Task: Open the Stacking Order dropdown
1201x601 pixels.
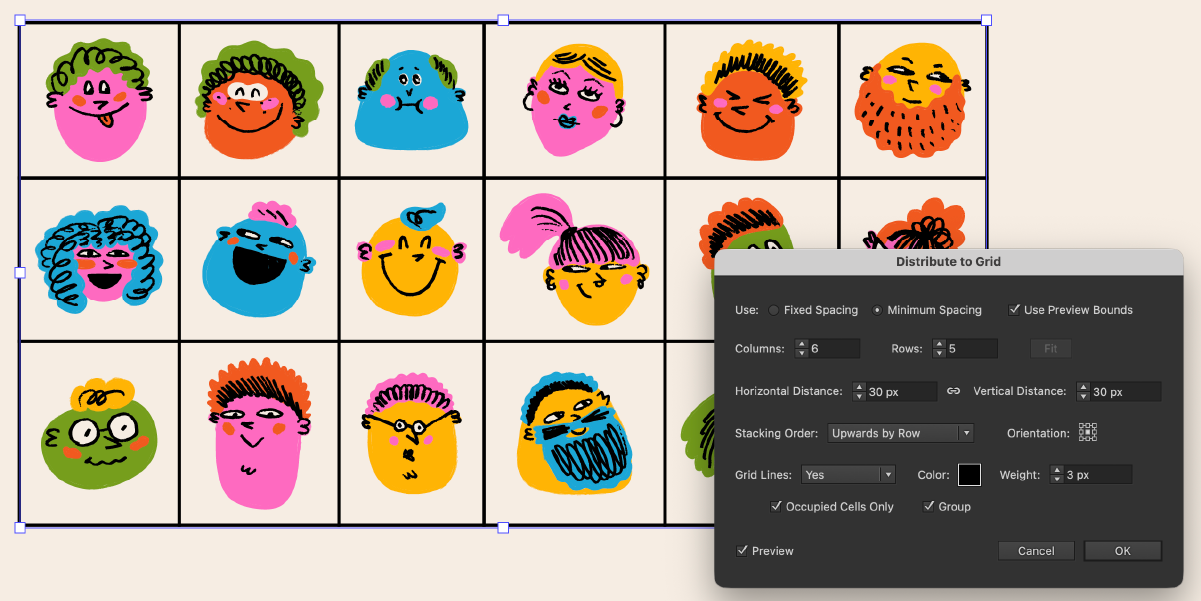Action: pyautogui.click(x=901, y=433)
